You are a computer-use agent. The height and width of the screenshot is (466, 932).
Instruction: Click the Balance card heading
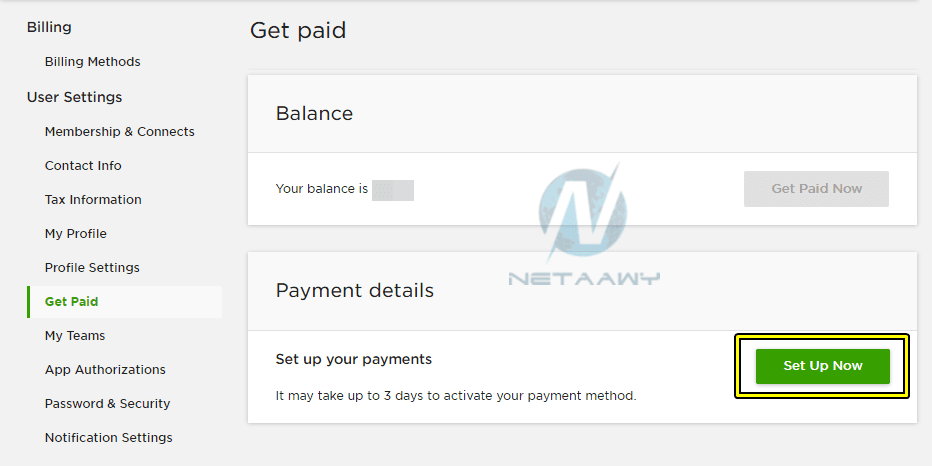coord(314,113)
